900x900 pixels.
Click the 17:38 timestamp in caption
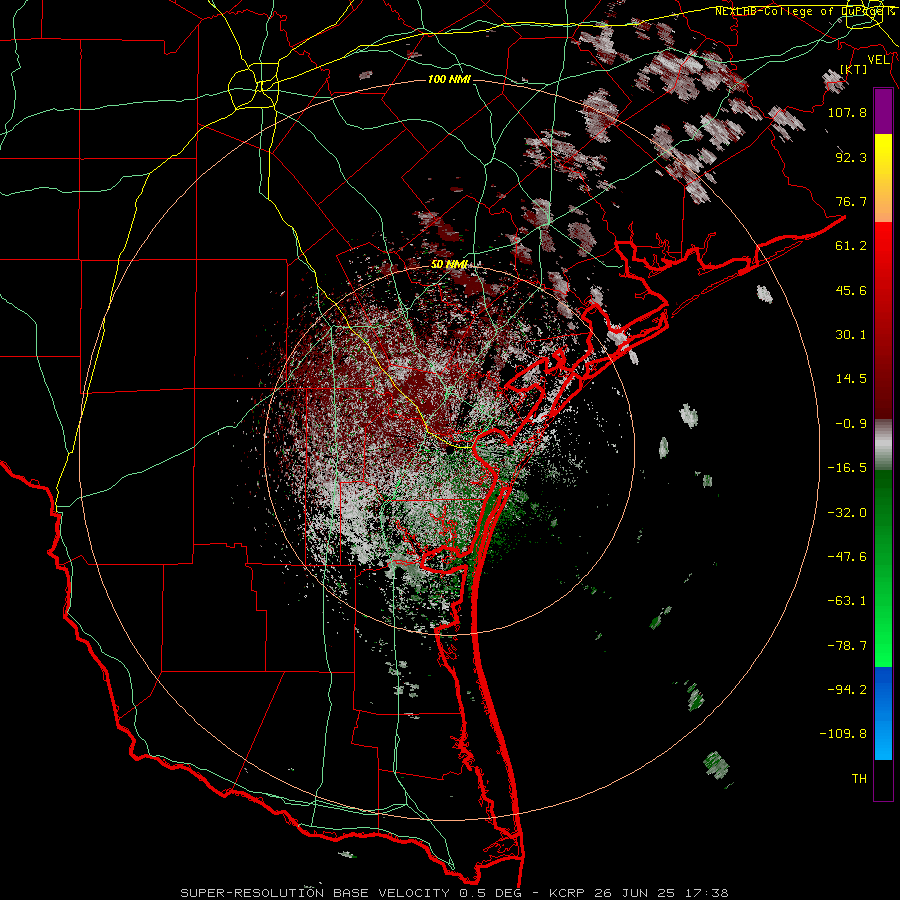(x=708, y=893)
